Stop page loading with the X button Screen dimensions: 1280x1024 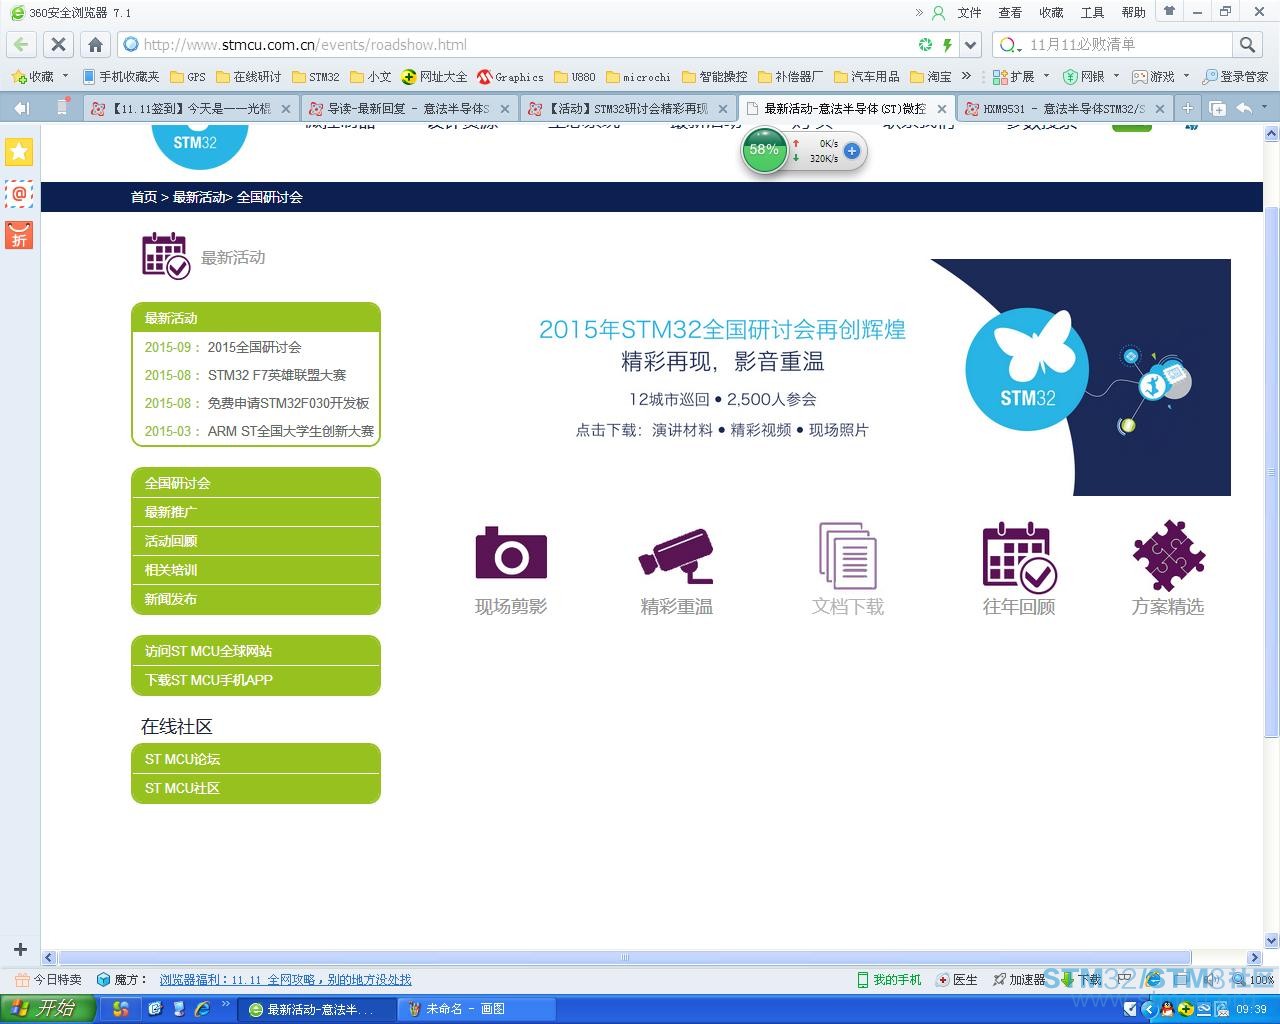point(58,44)
